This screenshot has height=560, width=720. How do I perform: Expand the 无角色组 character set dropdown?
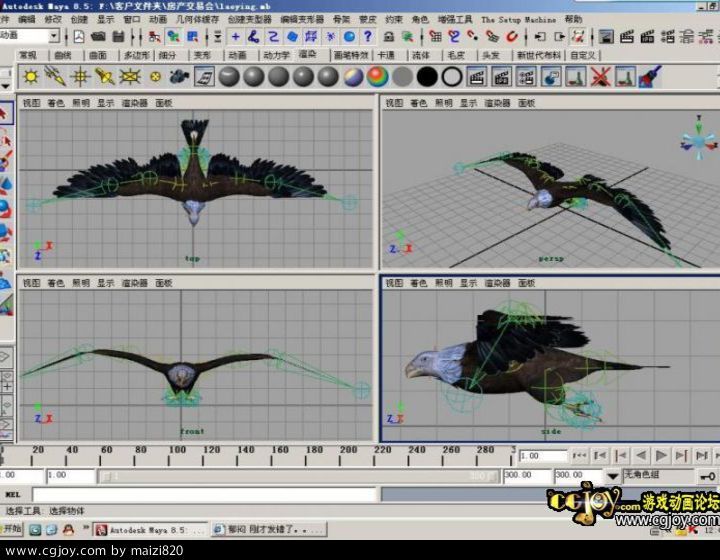tap(612, 476)
